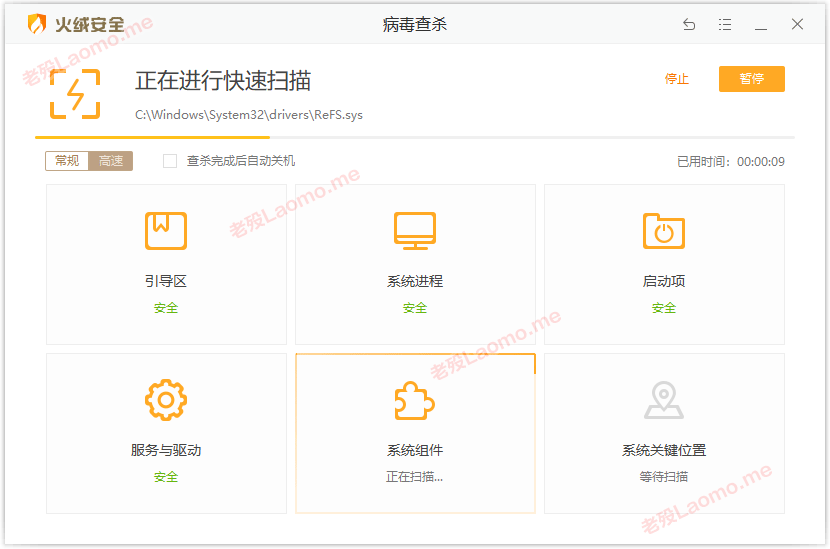Screen dimensions: 830x549
Task: Click the 安全 status under 引导区
Action: (166, 308)
